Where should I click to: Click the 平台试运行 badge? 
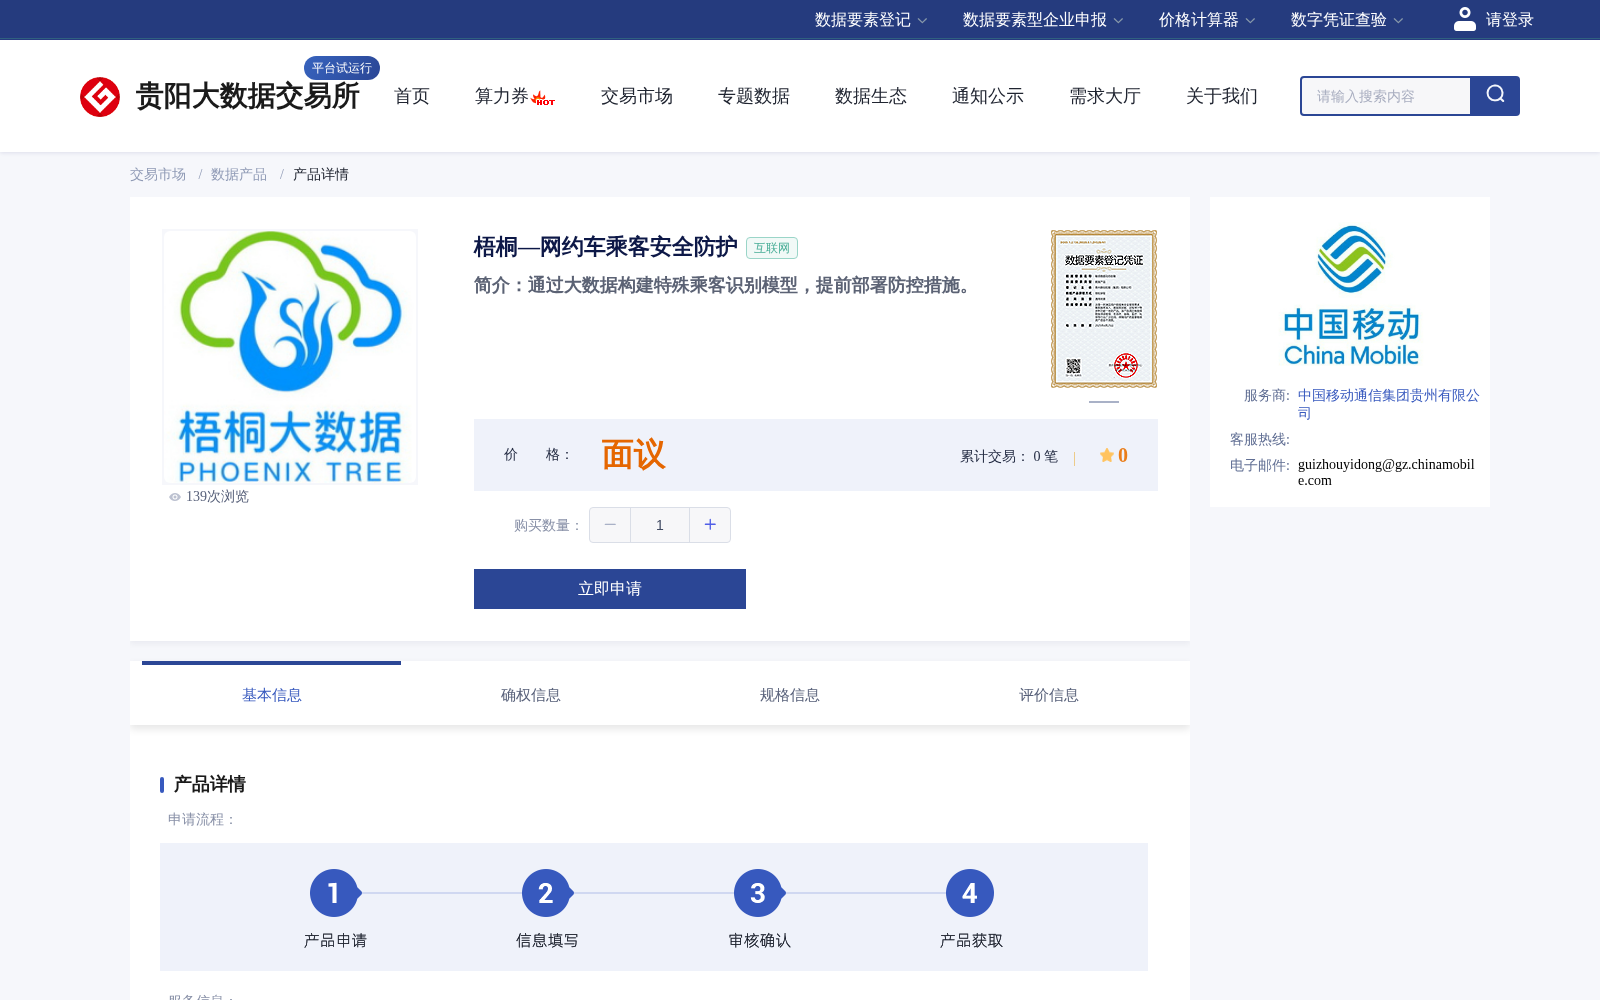(342, 68)
